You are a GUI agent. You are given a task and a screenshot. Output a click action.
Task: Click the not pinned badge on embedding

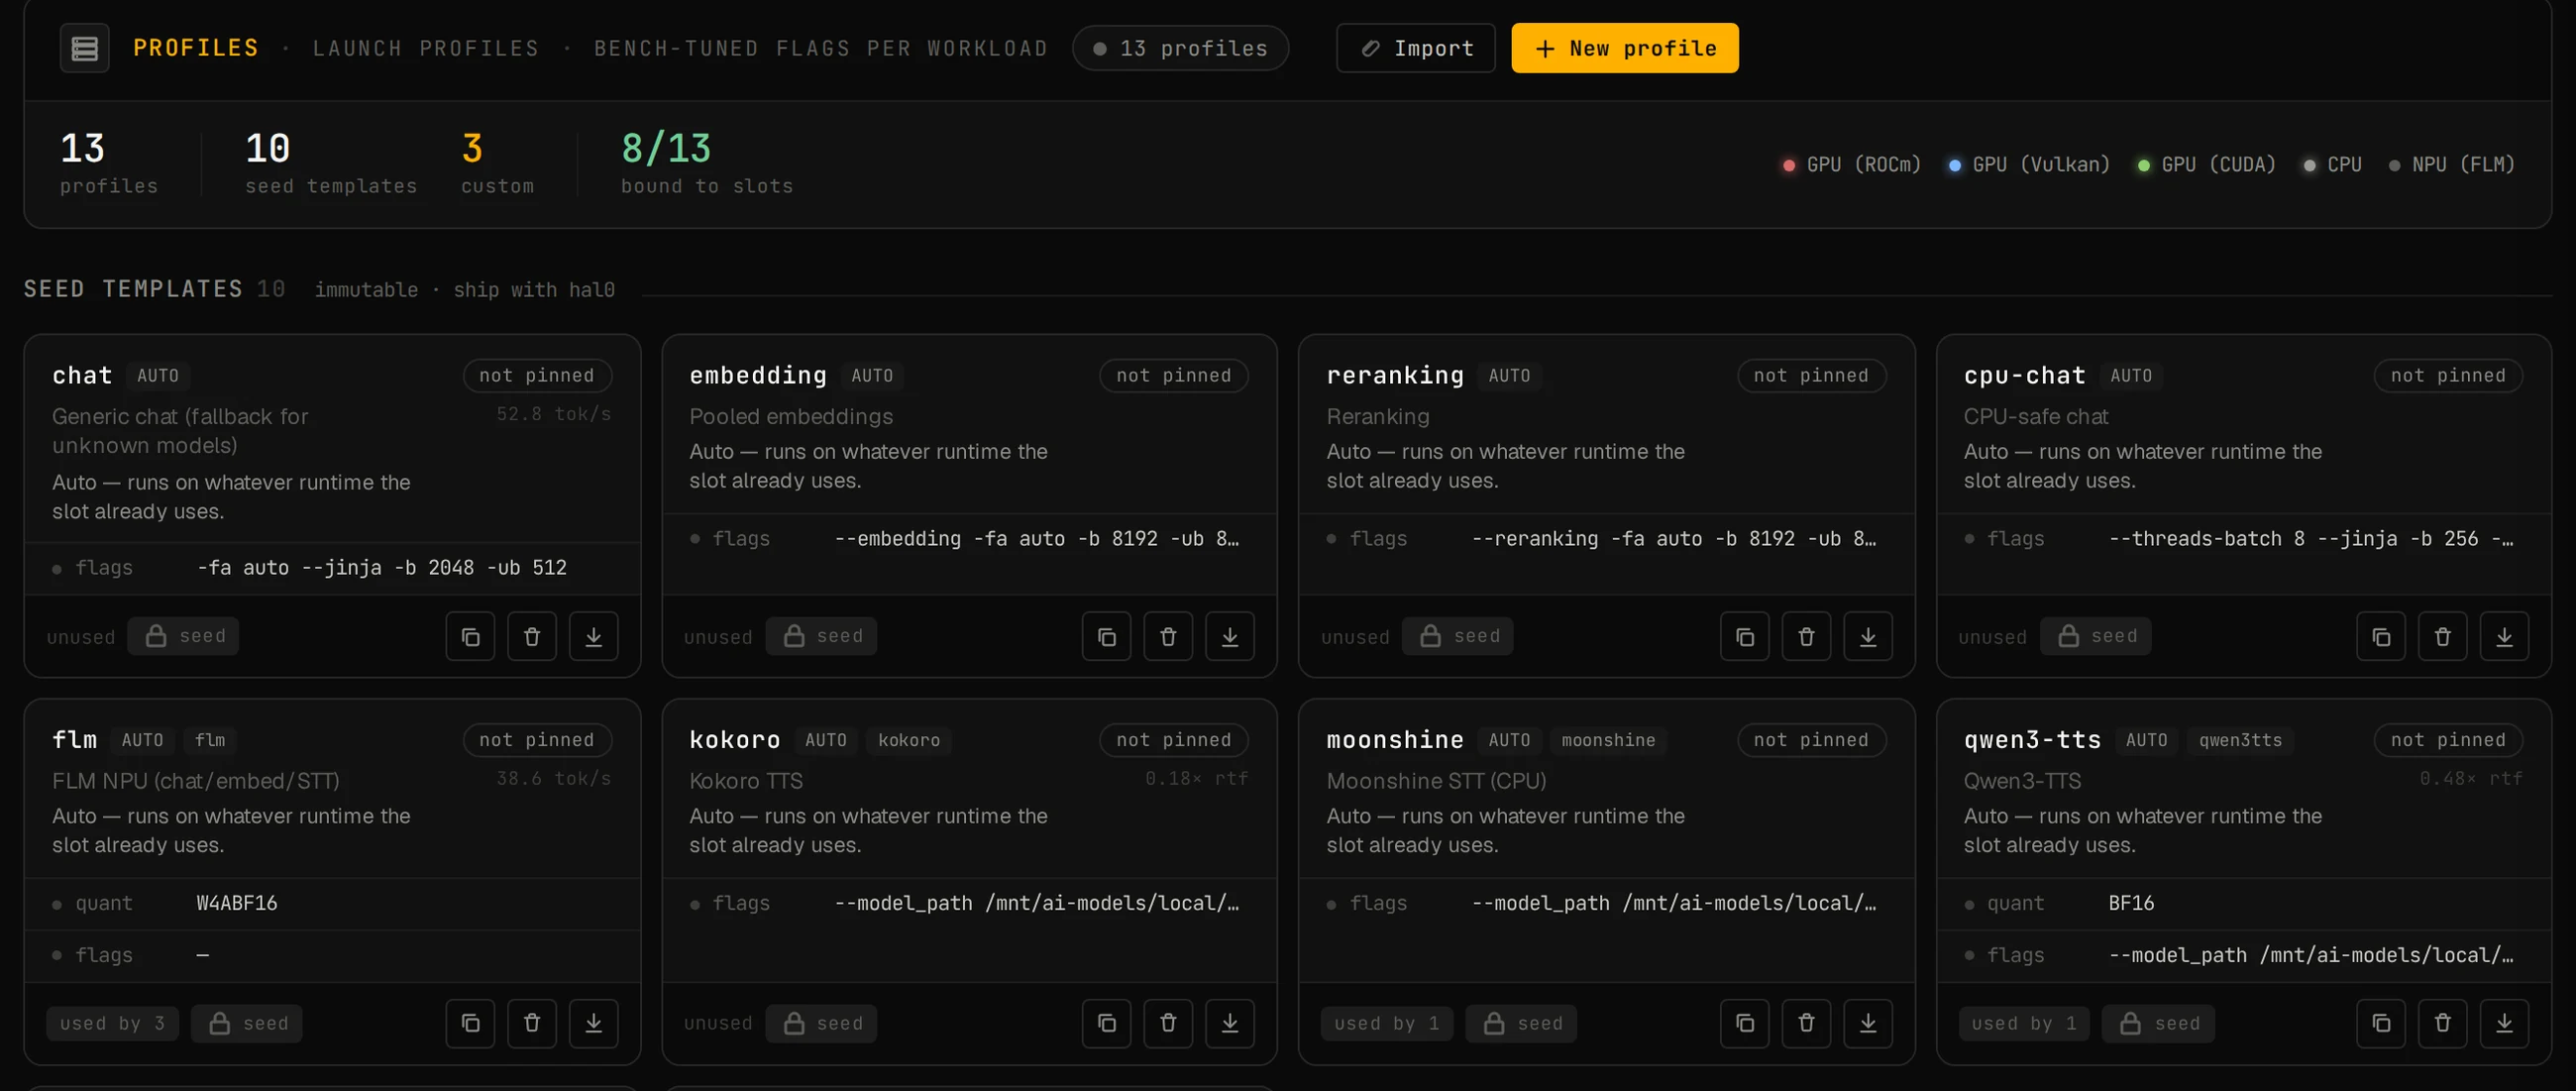pyautogui.click(x=1174, y=376)
